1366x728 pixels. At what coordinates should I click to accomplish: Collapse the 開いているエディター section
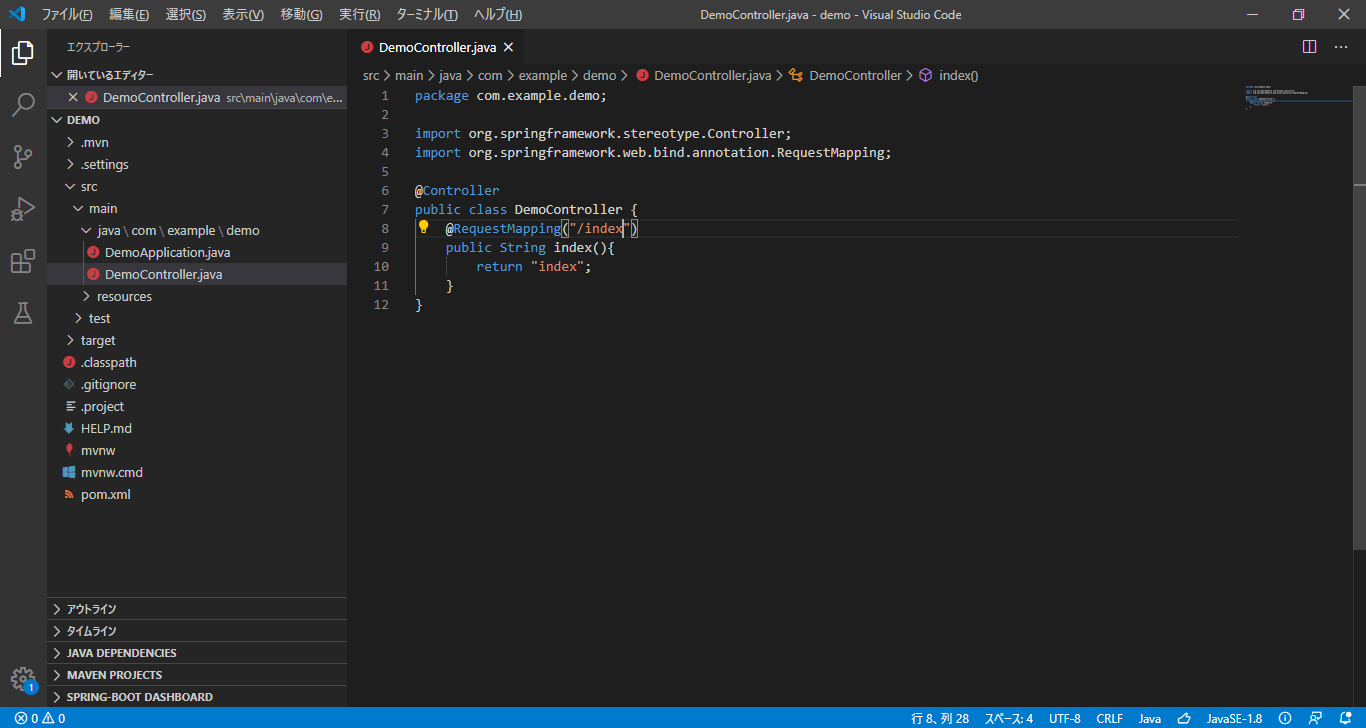click(197, 75)
